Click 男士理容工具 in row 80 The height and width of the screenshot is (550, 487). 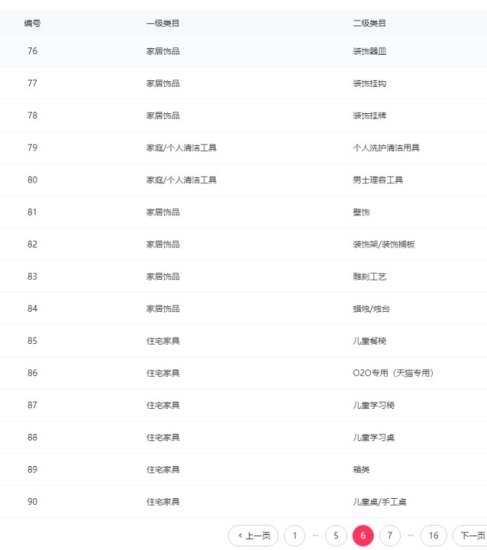click(x=378, y=180)
